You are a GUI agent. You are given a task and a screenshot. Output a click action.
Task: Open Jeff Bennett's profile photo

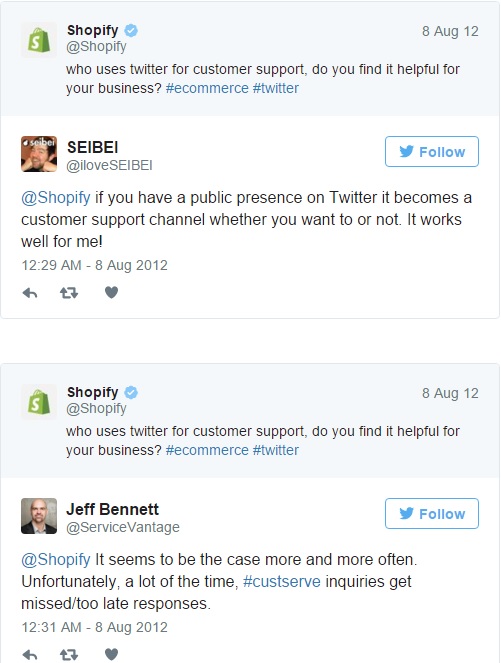coord(39,516)
